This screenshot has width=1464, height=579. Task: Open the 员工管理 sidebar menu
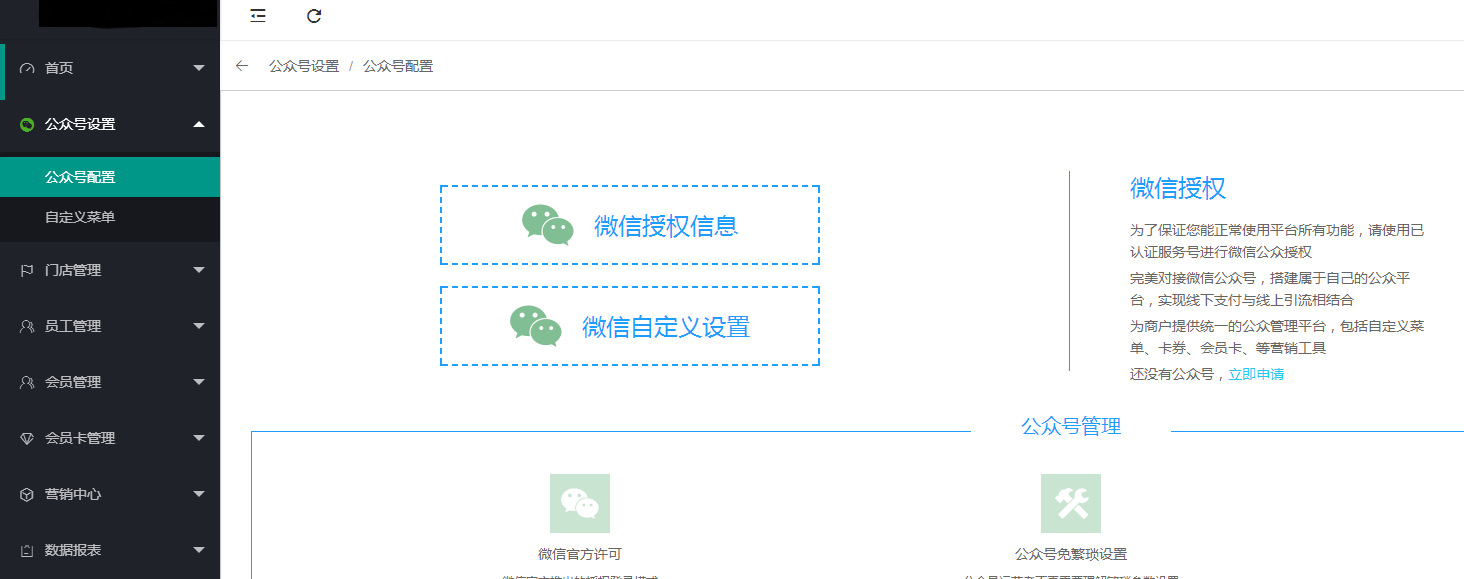pos(110,326)
